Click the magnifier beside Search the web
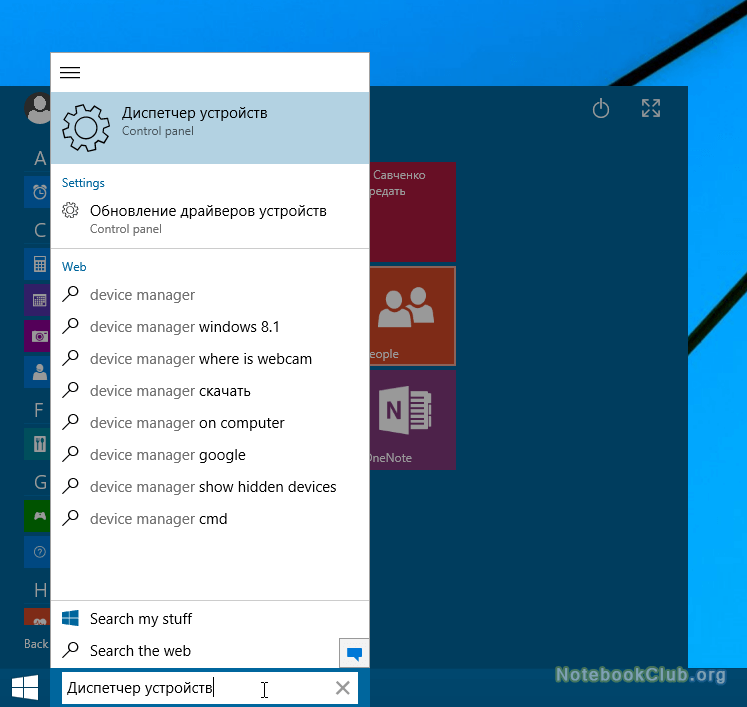 (x=71, y=650)
